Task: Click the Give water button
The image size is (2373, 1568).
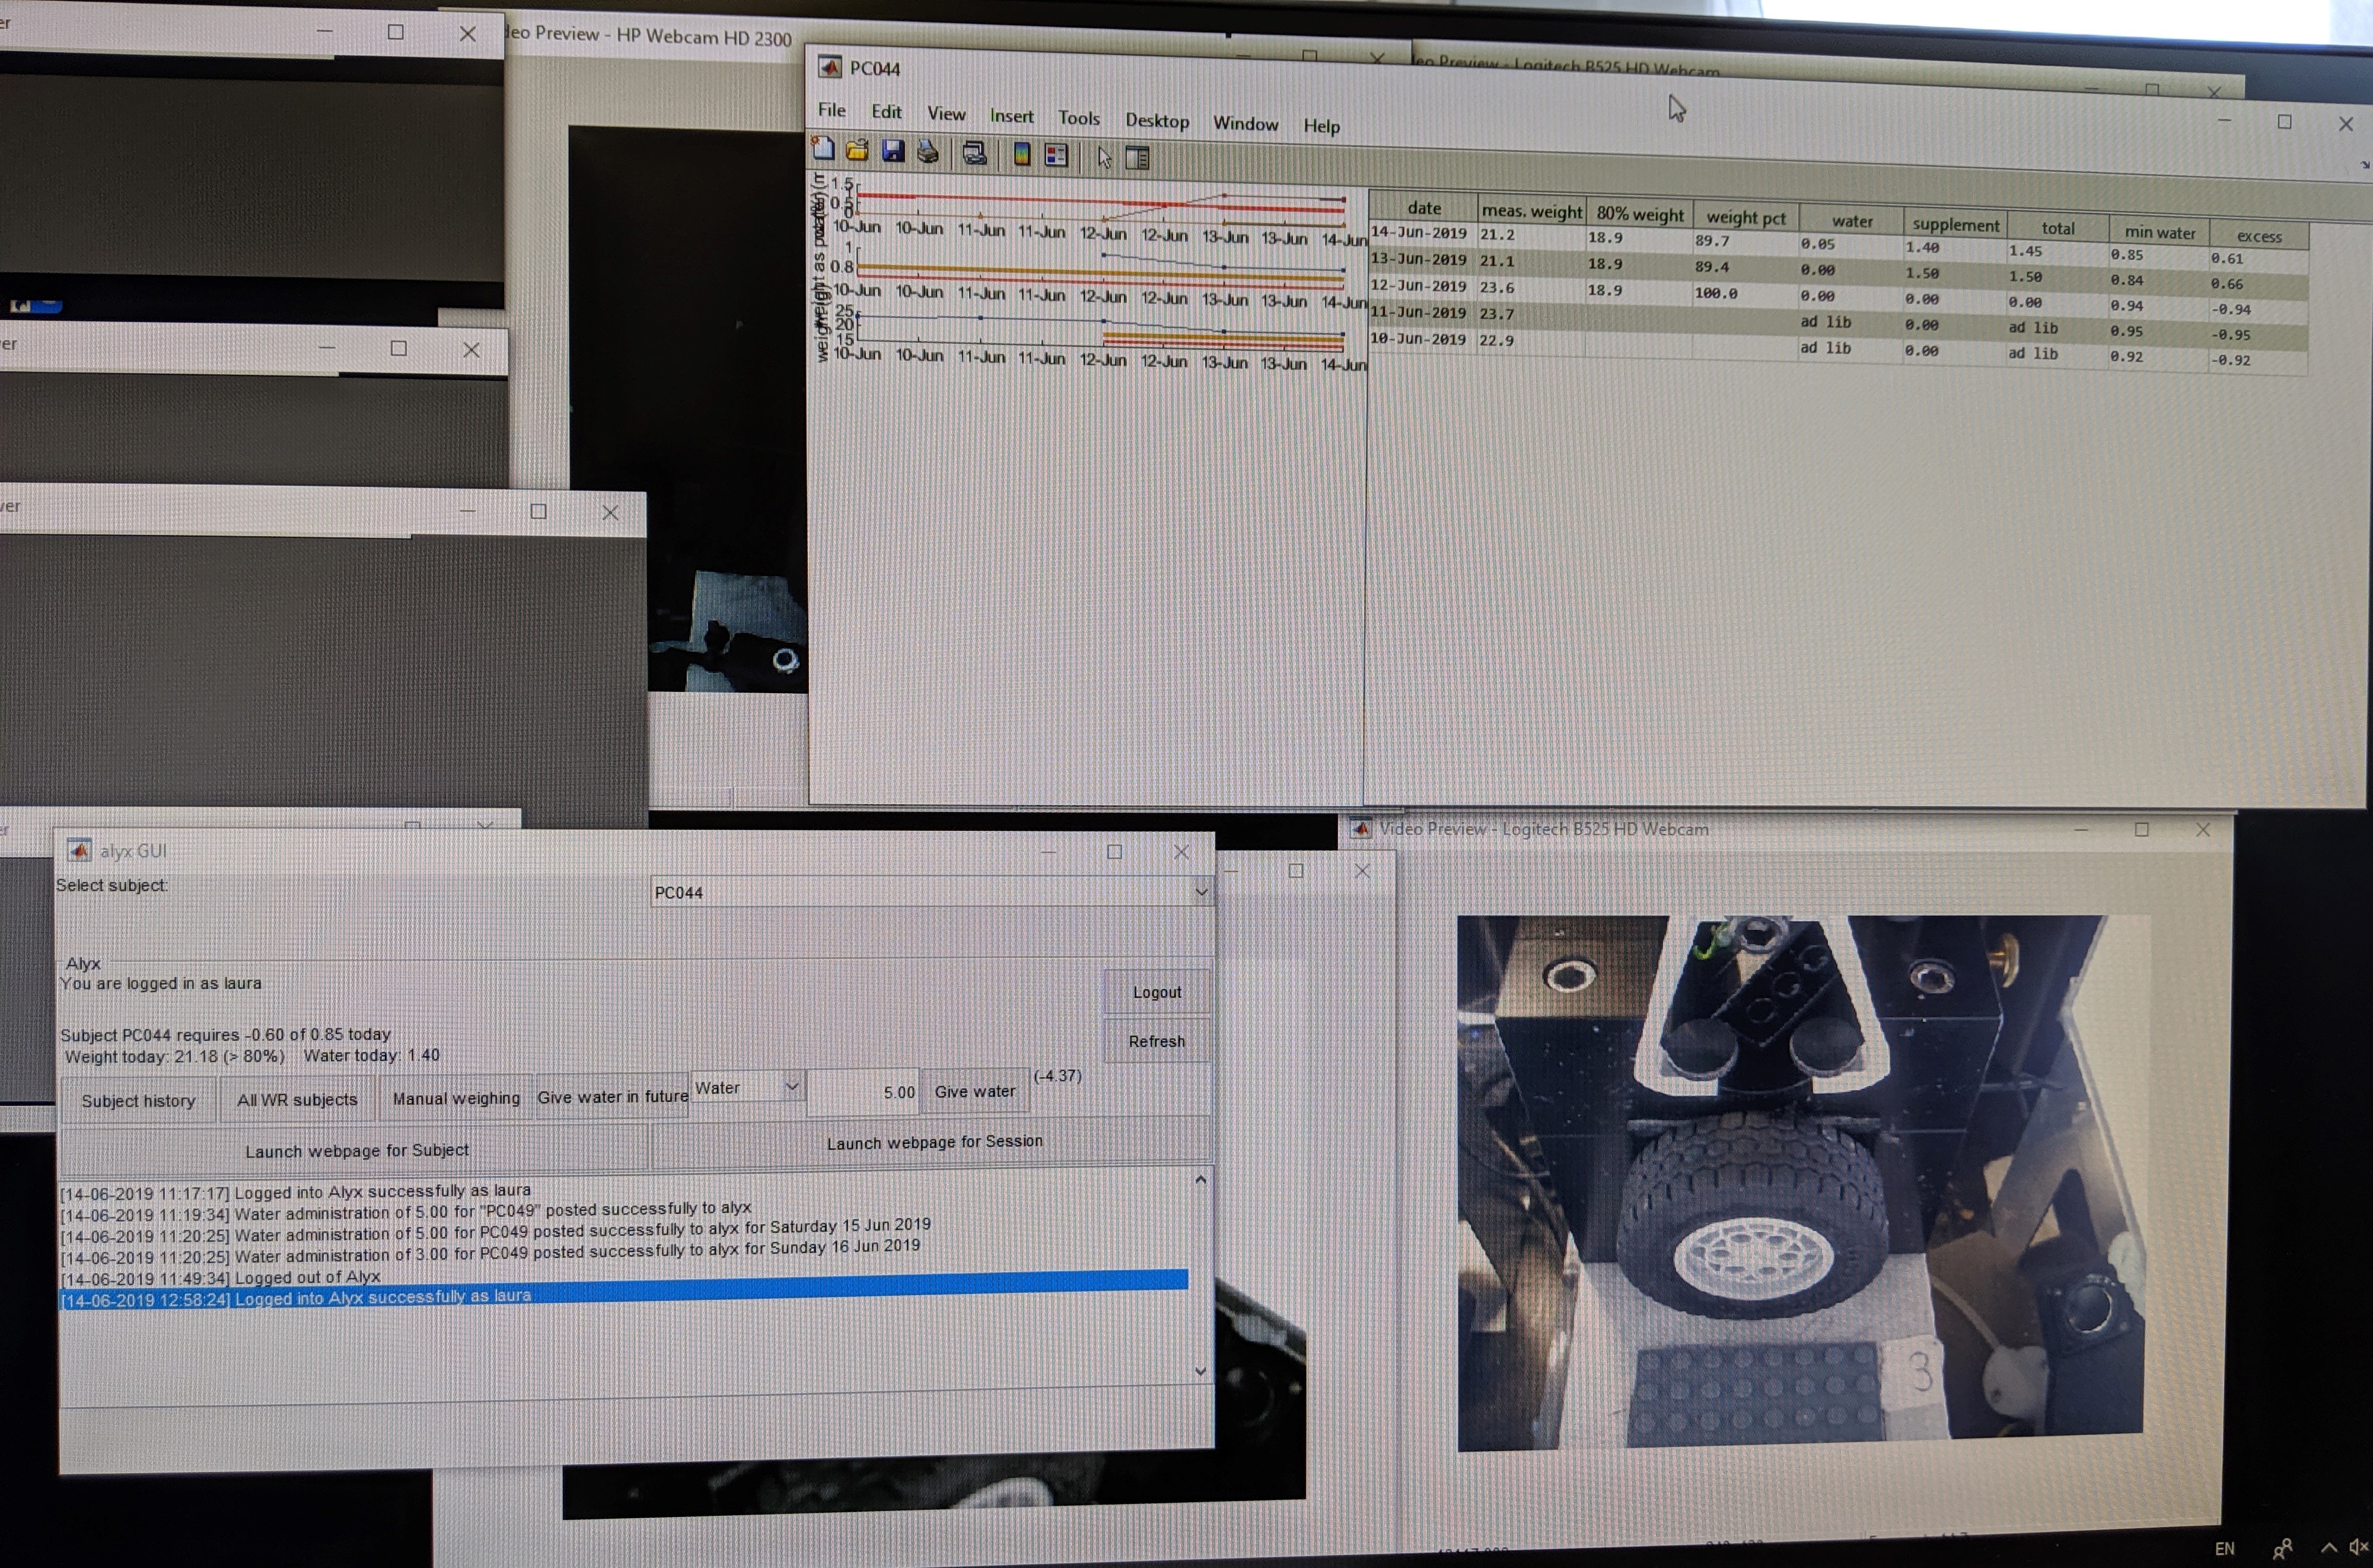Action: (975, 1091)
